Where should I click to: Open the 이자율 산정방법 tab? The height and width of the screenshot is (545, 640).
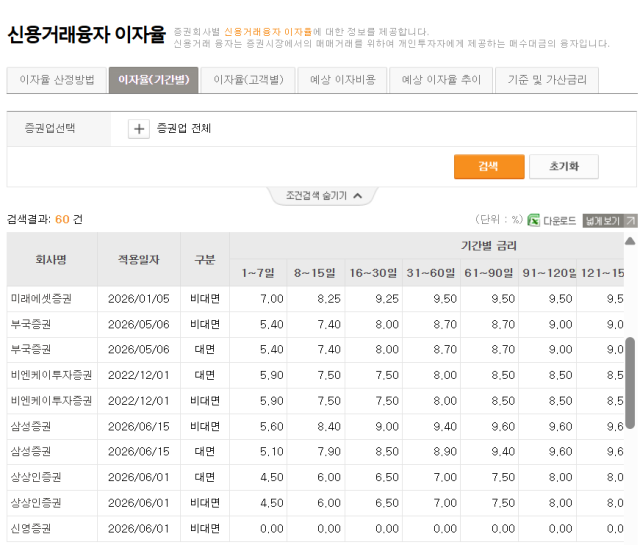pos(57,80)
